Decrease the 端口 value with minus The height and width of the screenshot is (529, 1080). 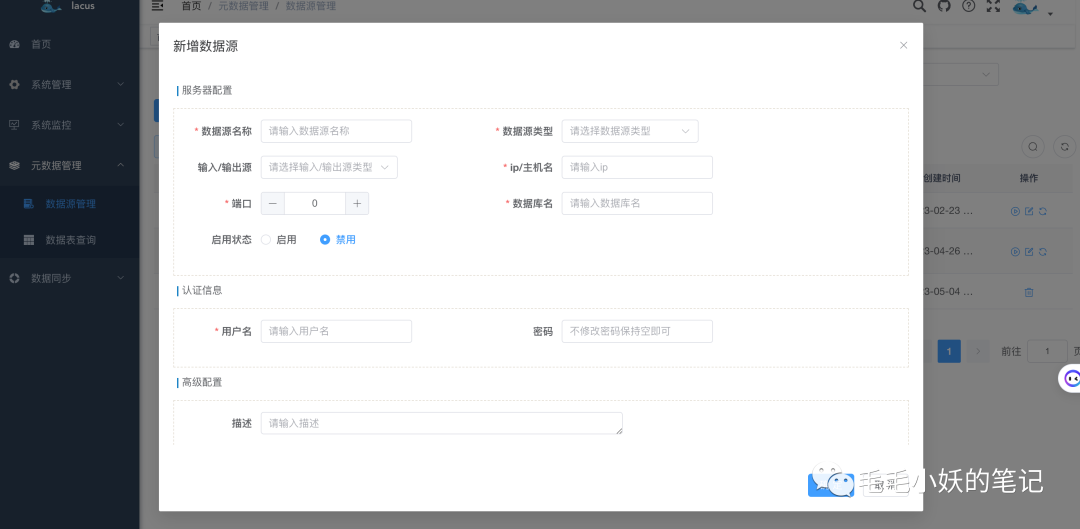tap(273, 203)
